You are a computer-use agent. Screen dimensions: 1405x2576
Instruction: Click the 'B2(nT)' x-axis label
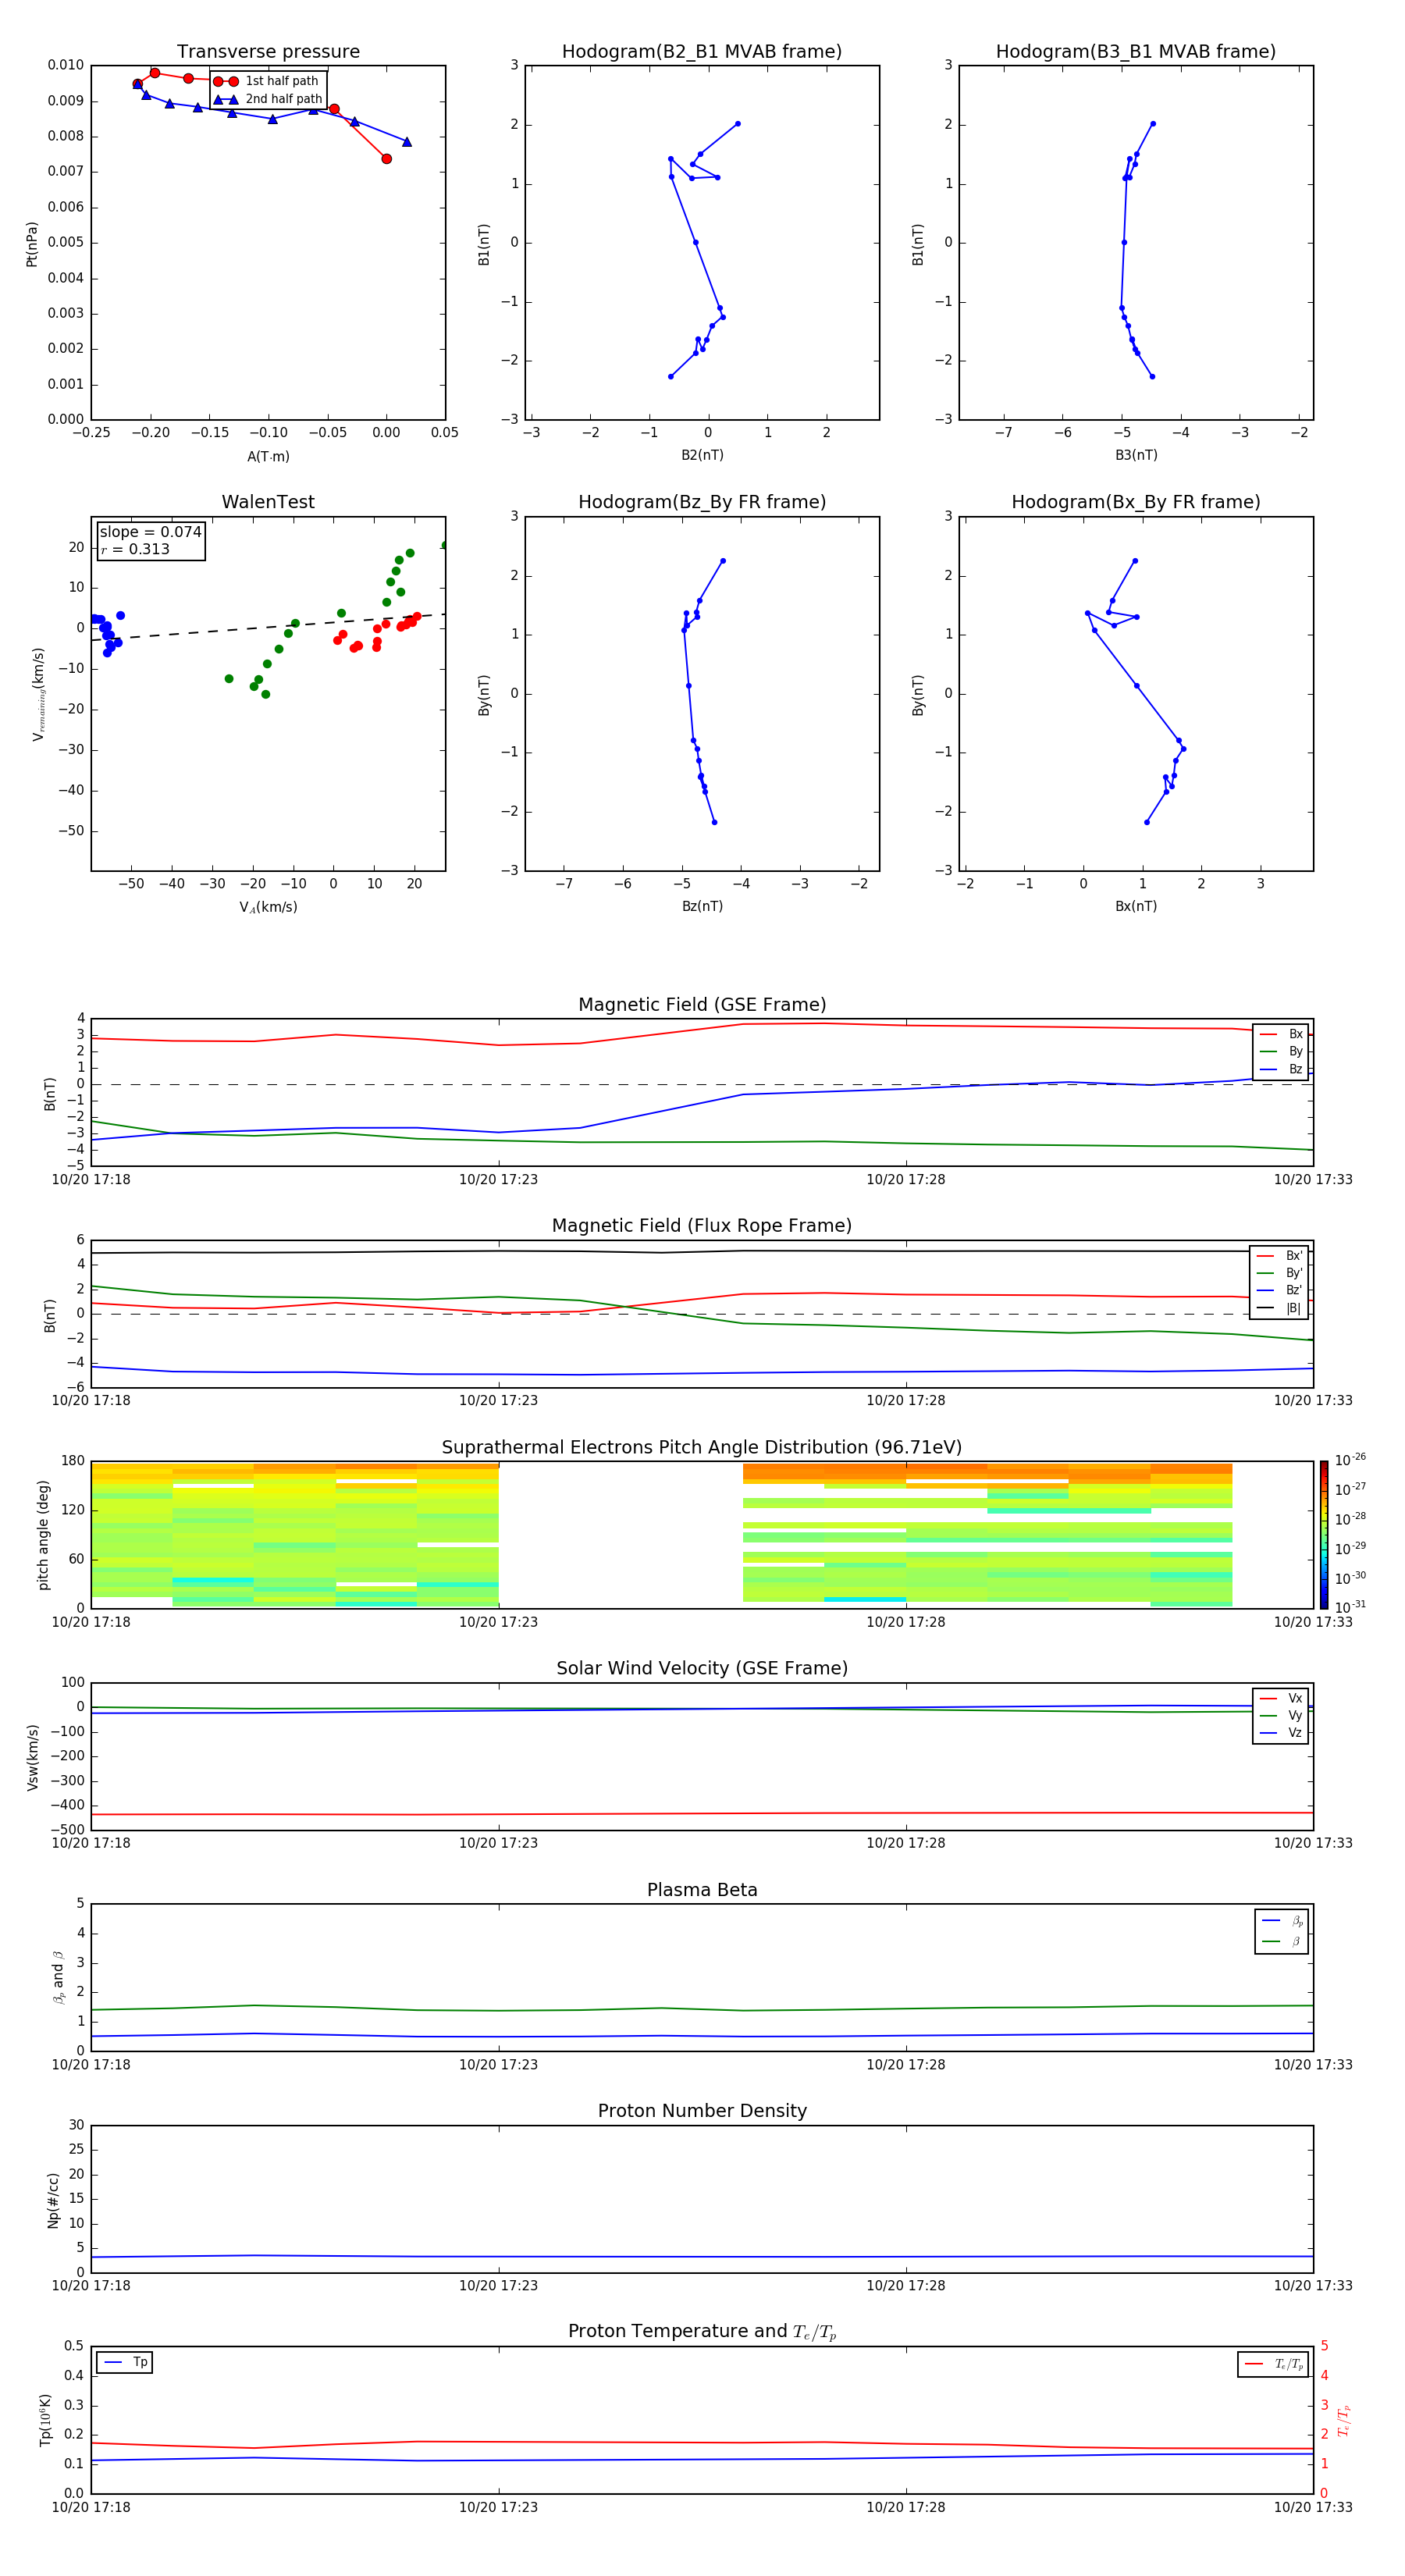point(702,455)
